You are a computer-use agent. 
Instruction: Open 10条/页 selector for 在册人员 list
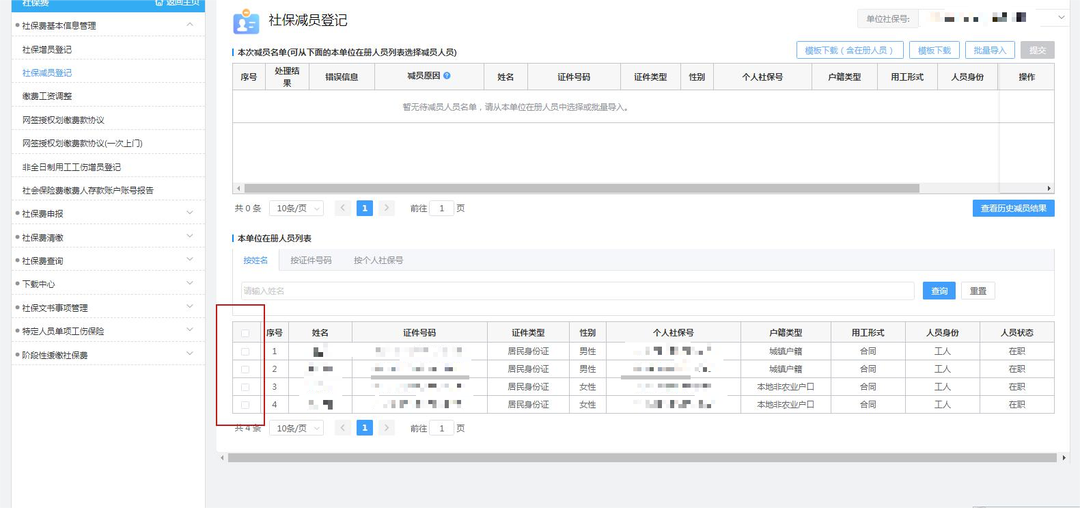296,428
